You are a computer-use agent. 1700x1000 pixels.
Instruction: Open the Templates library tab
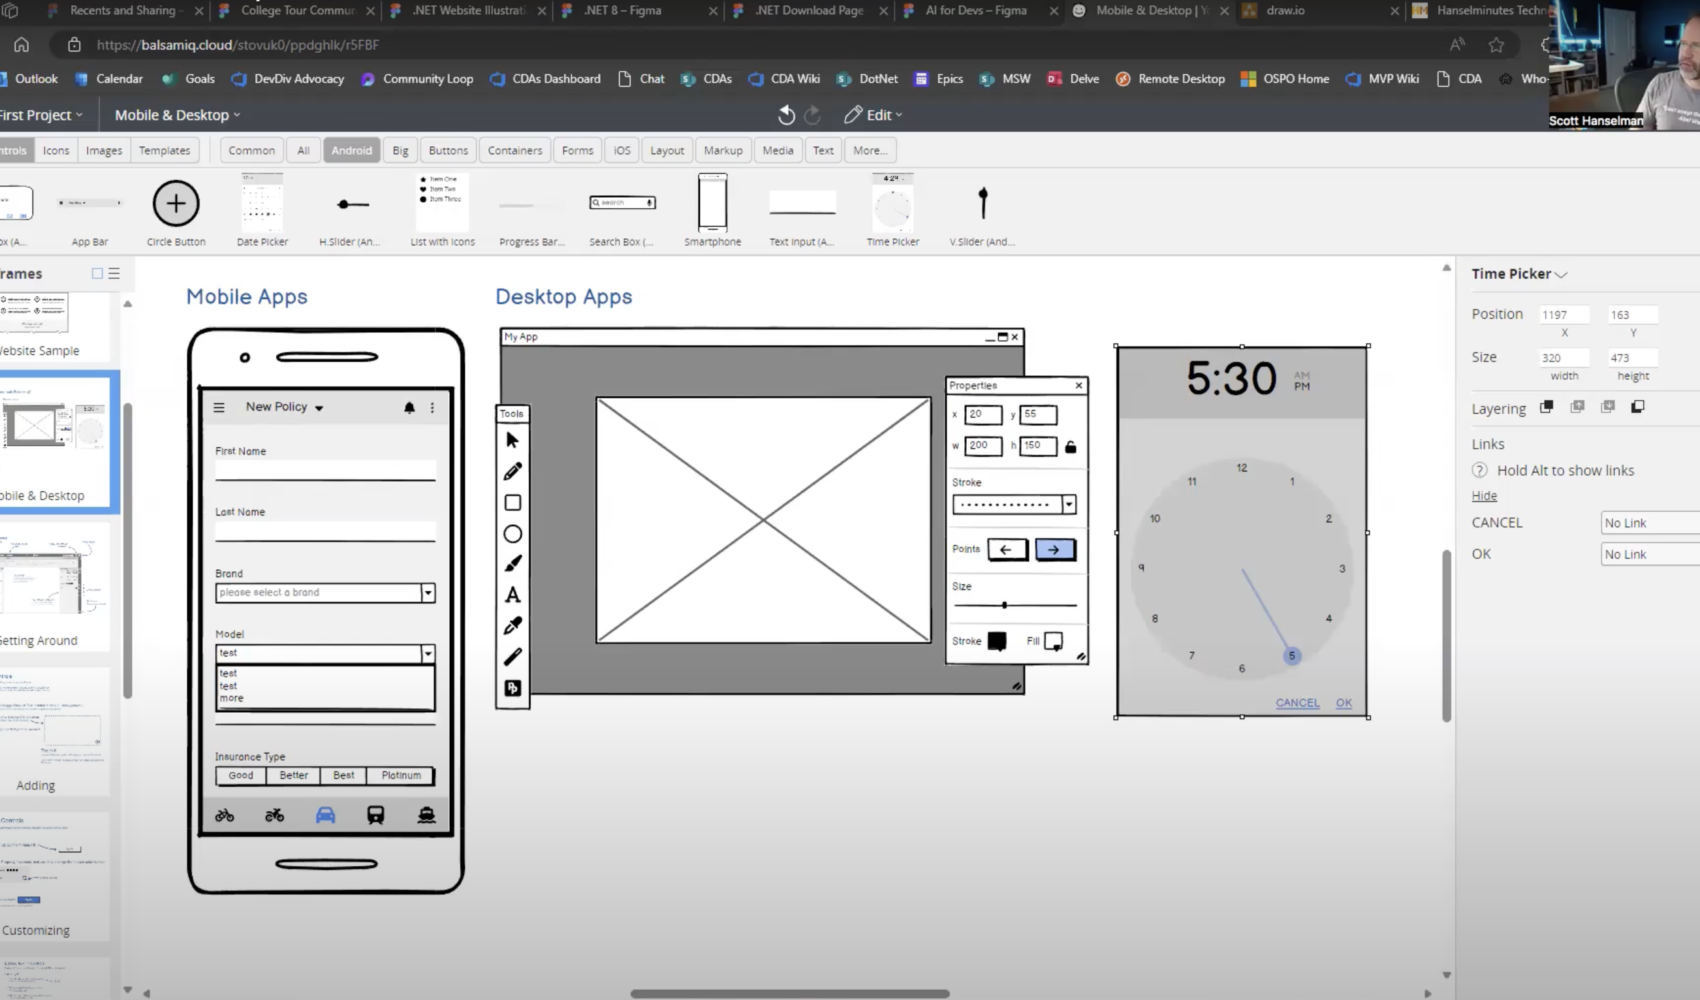coord(164,150)
